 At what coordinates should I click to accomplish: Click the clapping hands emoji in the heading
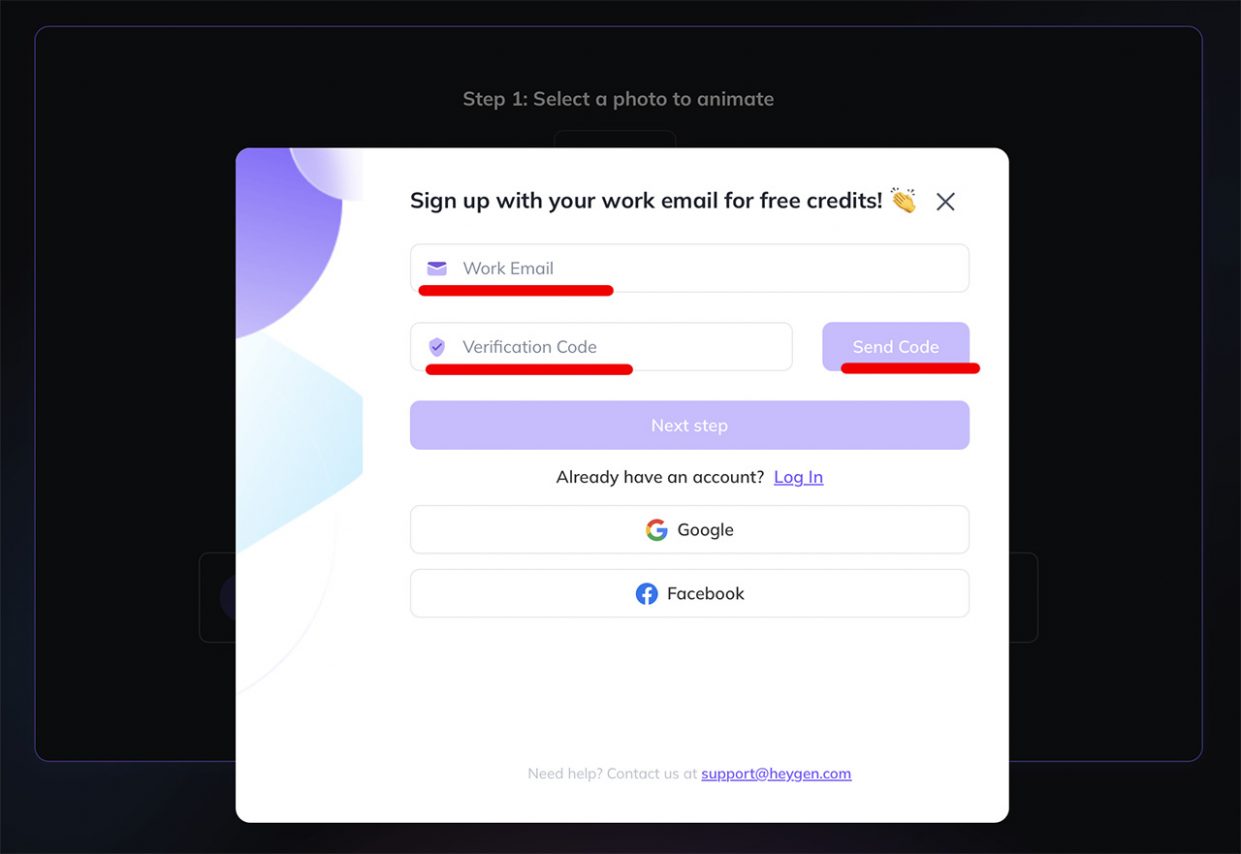pyautogui.click(x=903, y=201)
